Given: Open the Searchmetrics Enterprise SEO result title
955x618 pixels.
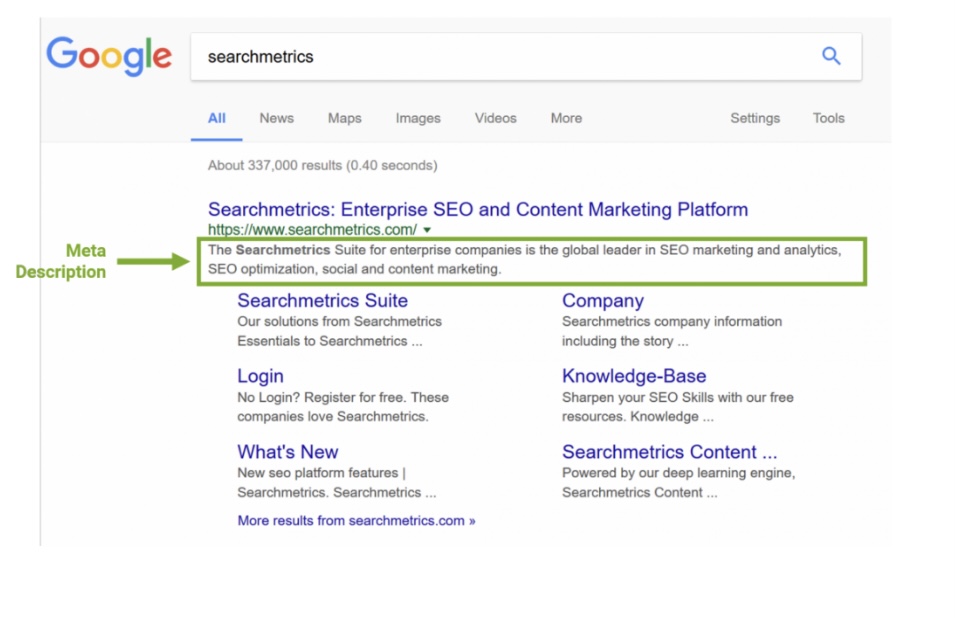Looking at the screenshot, I should point(477,210).
